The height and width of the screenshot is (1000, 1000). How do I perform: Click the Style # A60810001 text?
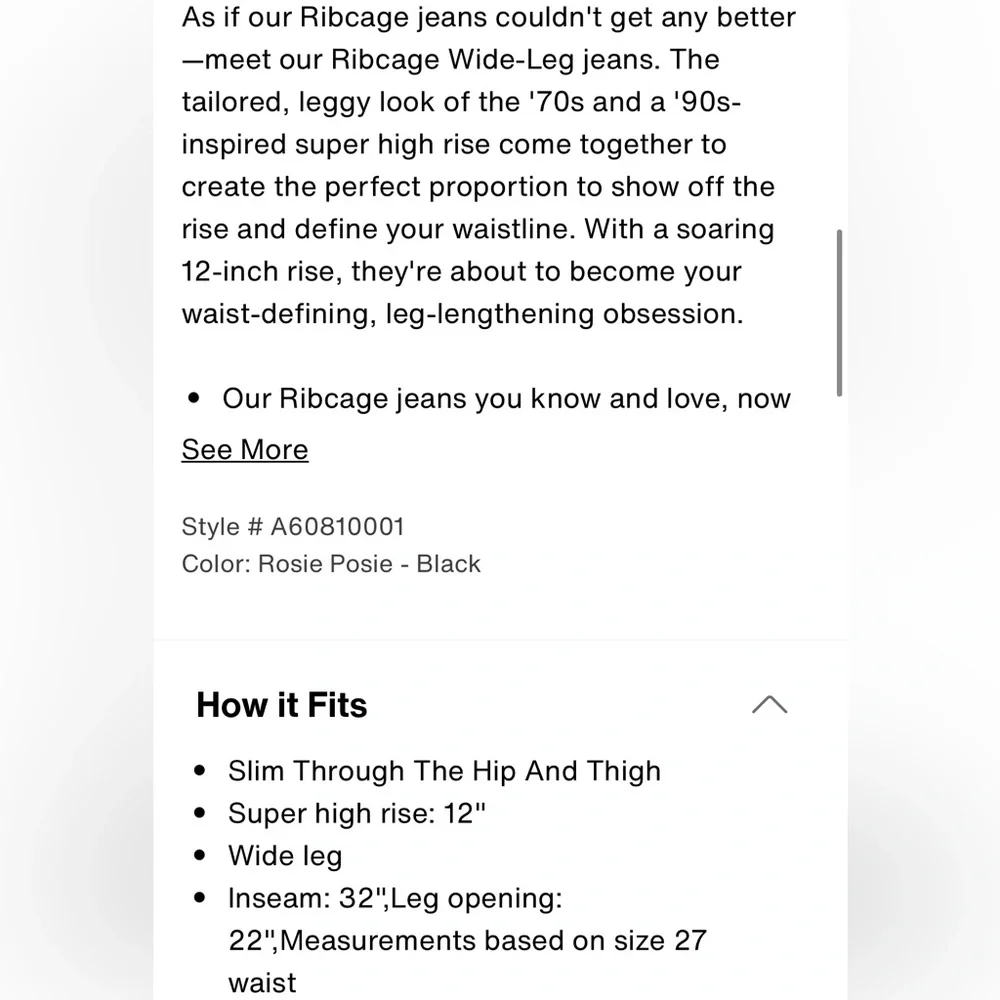(293, 526)
